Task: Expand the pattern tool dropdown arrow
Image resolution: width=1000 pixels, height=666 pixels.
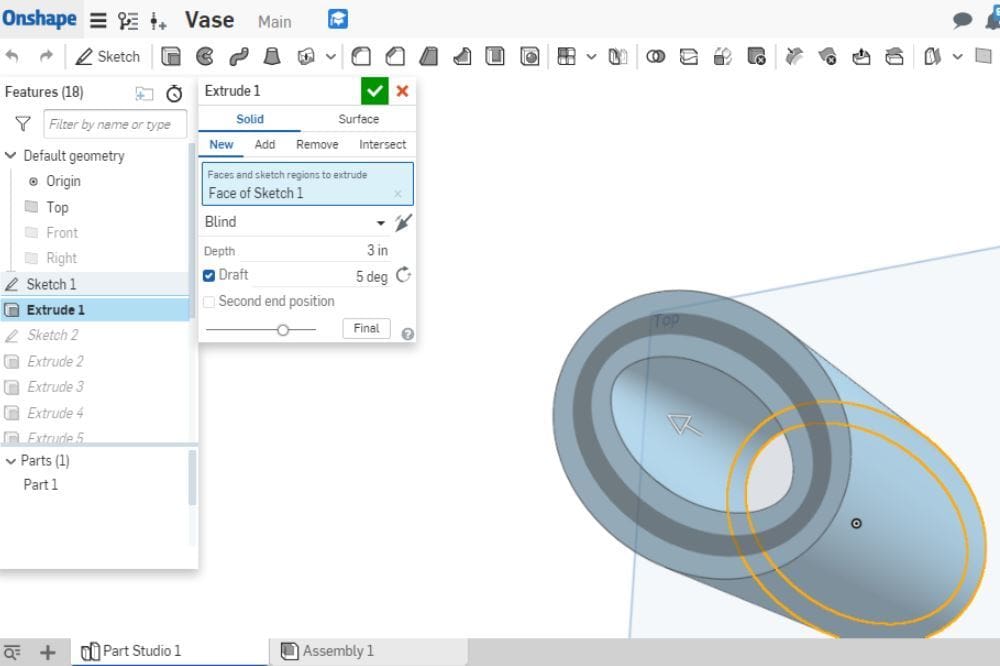Action: (x=592, y=57)
